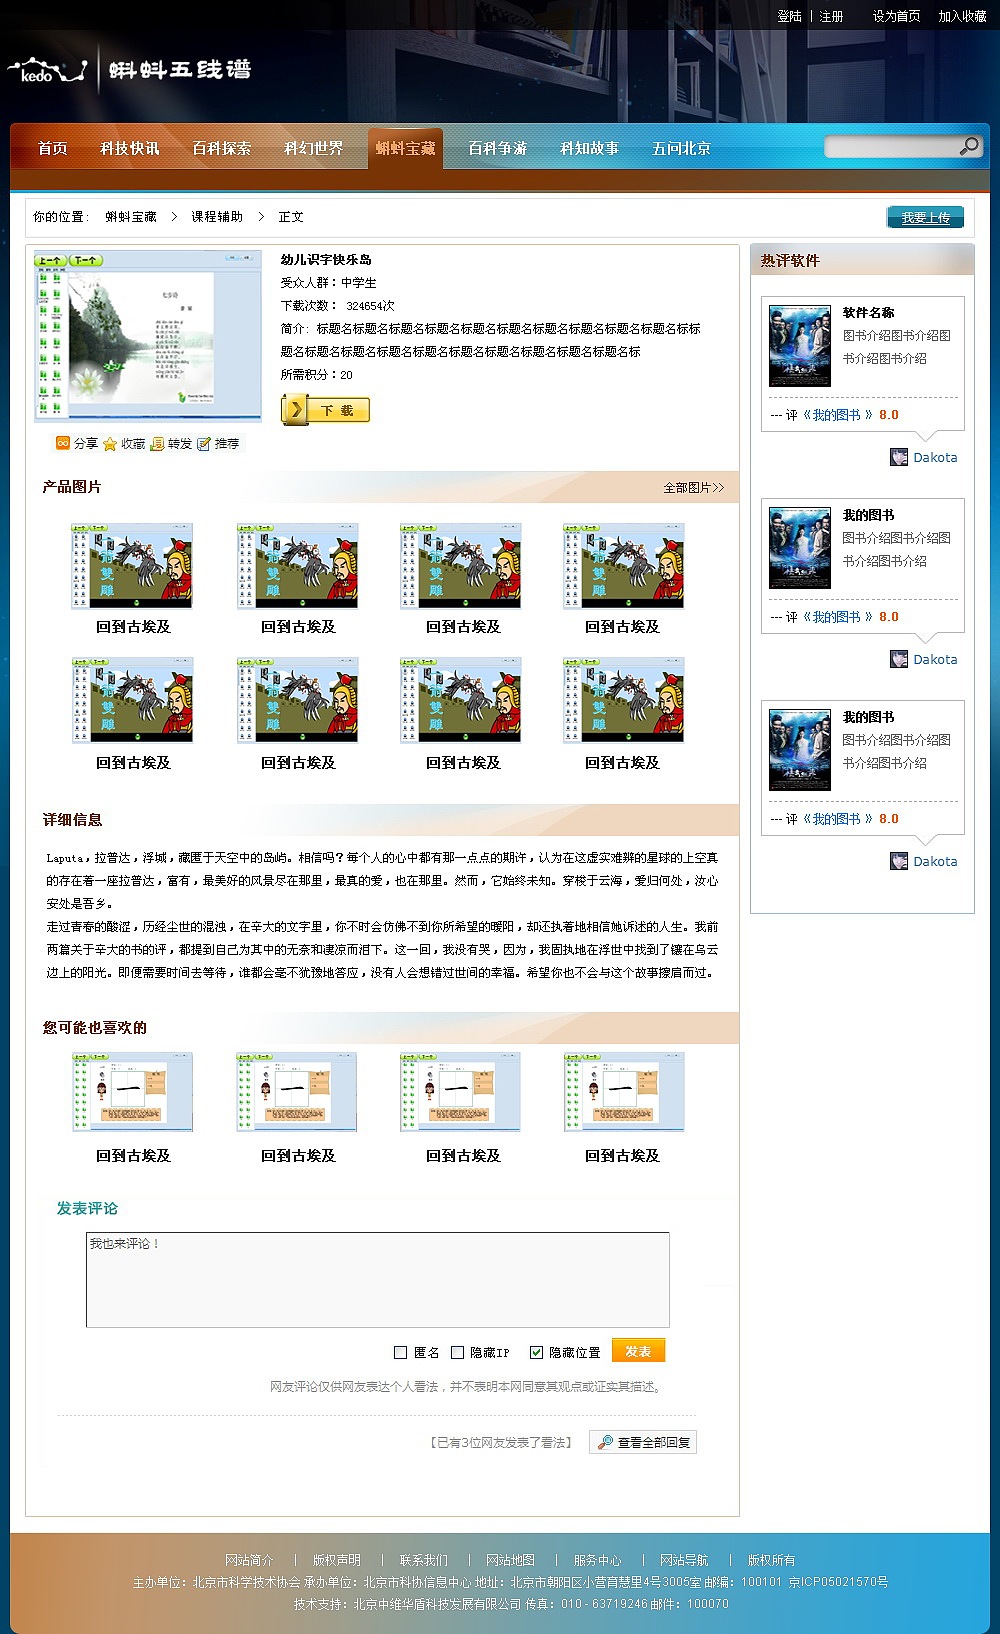1000x1634 pixels.
Task: Click the Dakota username beneath the 软件名称 review
Action: 935,457
